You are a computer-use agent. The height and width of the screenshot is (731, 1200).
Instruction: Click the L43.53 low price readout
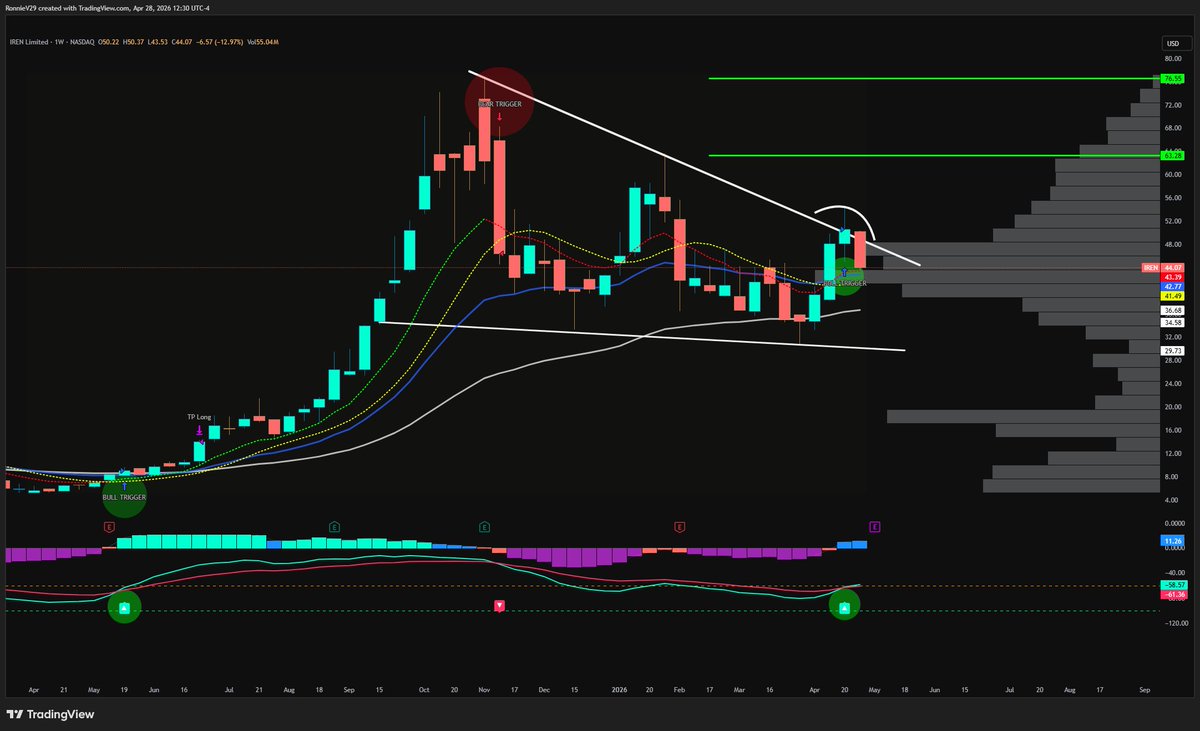click(x=160, y=43)
